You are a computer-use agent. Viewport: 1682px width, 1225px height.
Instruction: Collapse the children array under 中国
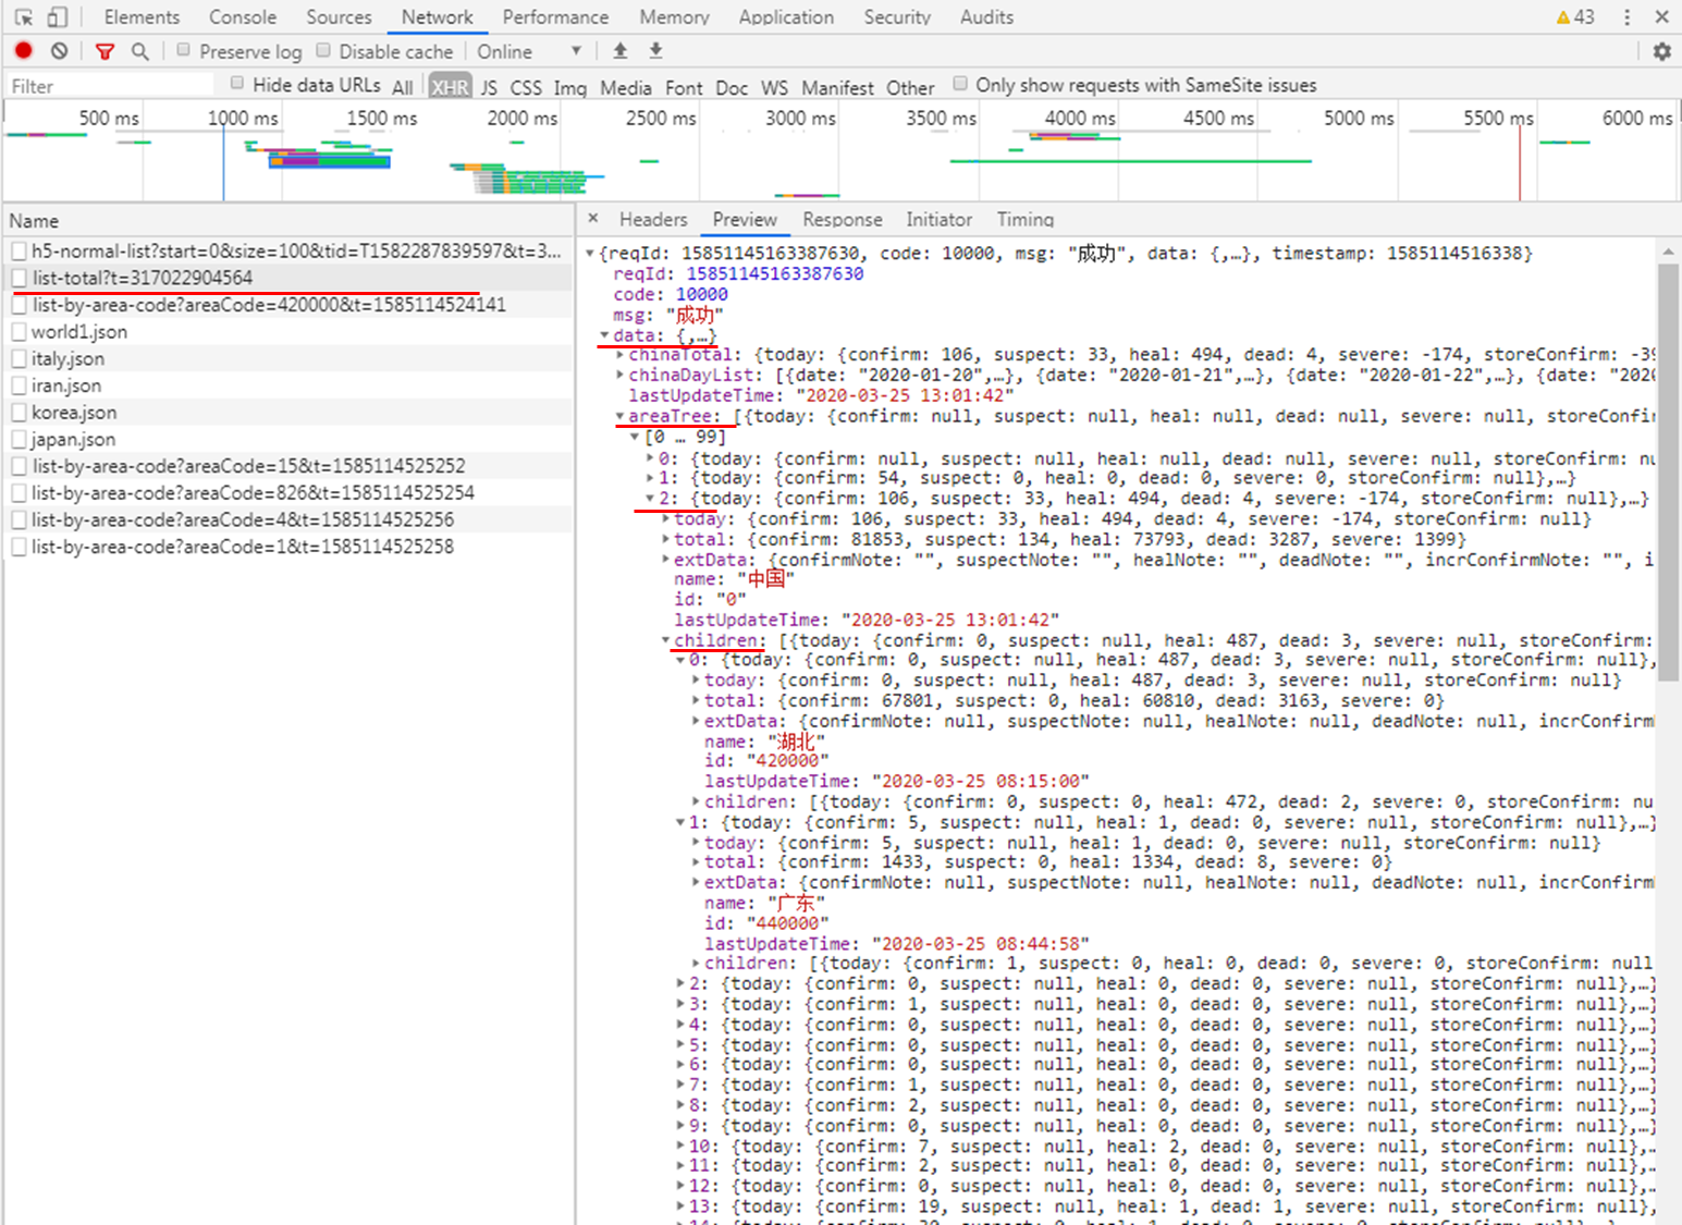pos(665,641)
